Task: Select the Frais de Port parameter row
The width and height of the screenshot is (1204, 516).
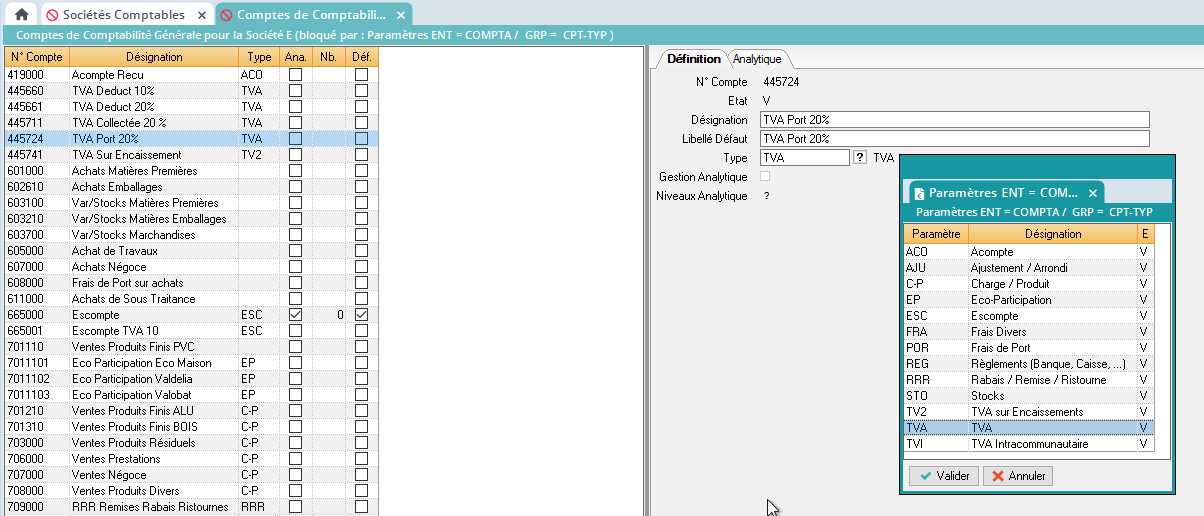Action: click(1027, 348)
